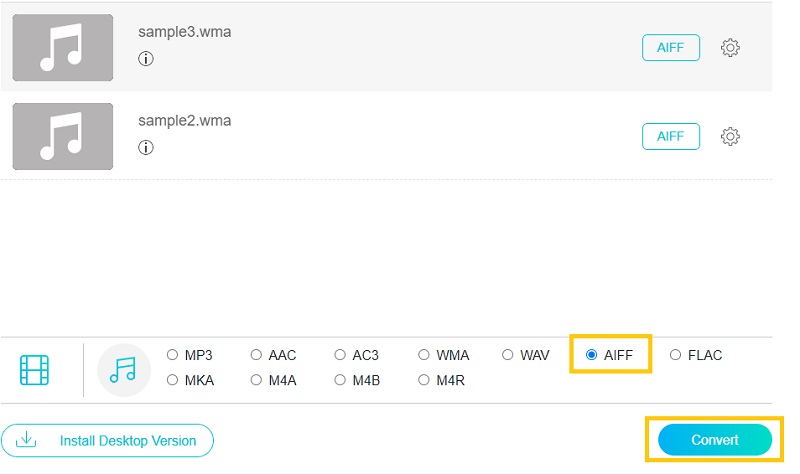Select the audio formats music note icon

tap(122, 370)
